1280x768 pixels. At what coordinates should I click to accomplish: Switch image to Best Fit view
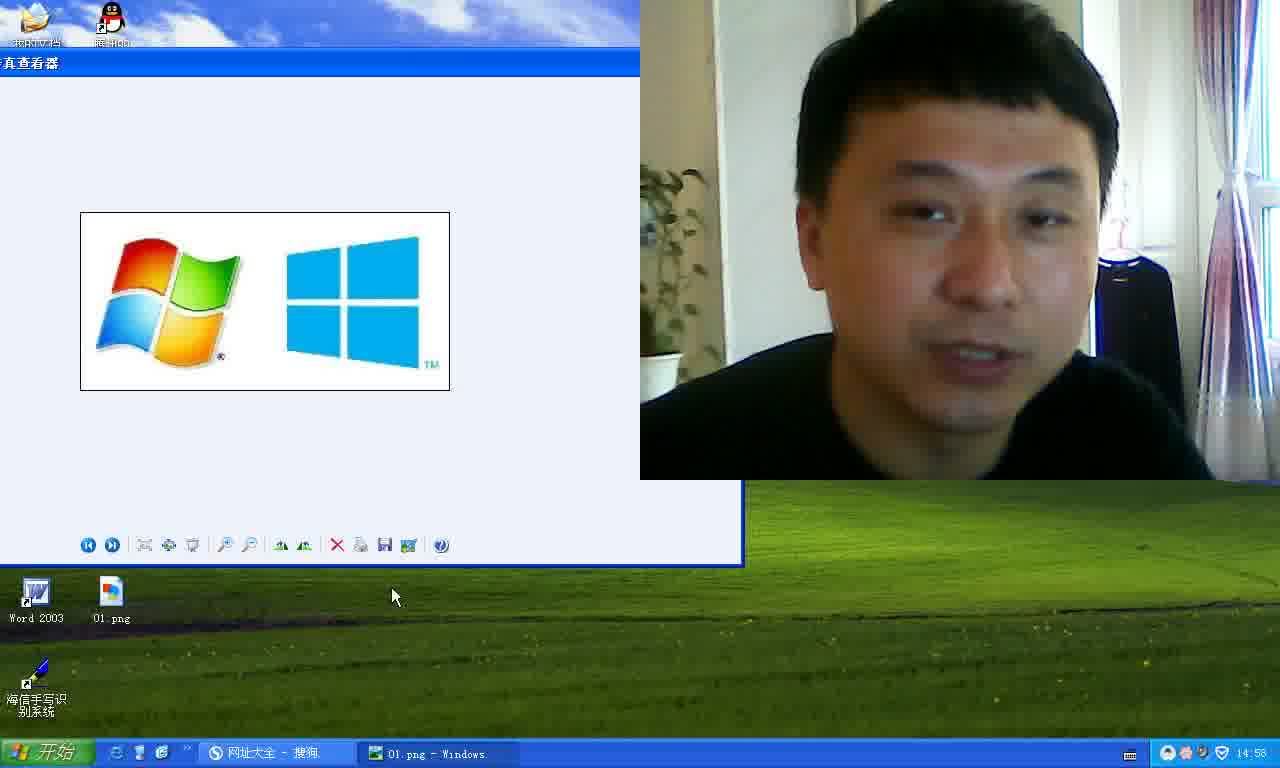(x=145, y=545)
